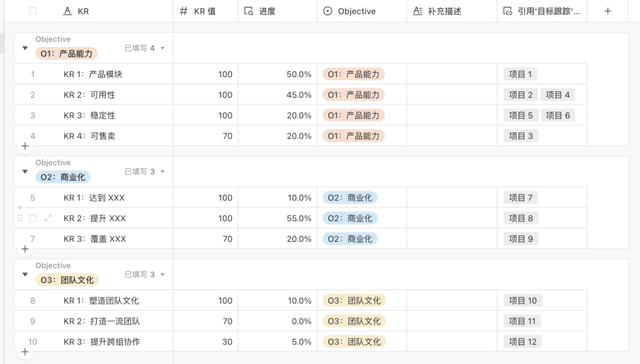Click the 0.0% progress value
This screenshot has width=640, height=364.
click(301, 321)
